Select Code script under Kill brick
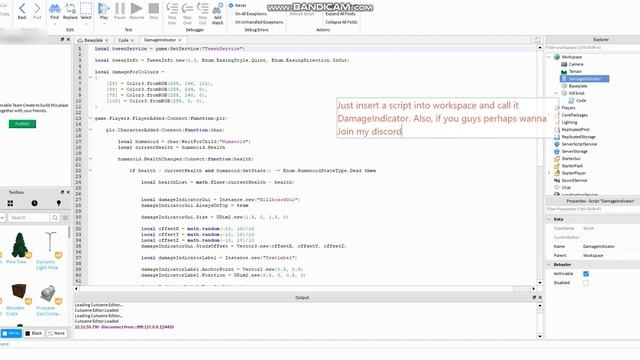This screenshot has width=640, height=360. point(578,100)
